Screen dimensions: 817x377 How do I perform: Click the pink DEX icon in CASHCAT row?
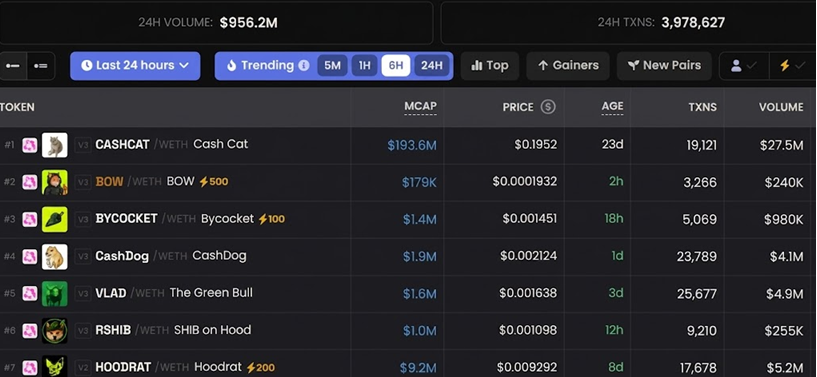[30, 145]
